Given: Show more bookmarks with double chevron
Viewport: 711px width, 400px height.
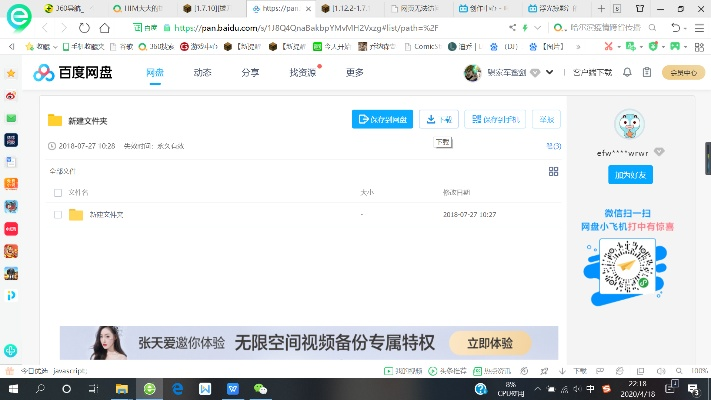Looking at the screenshot, I should pyautogui.click(x=578, y=47).
